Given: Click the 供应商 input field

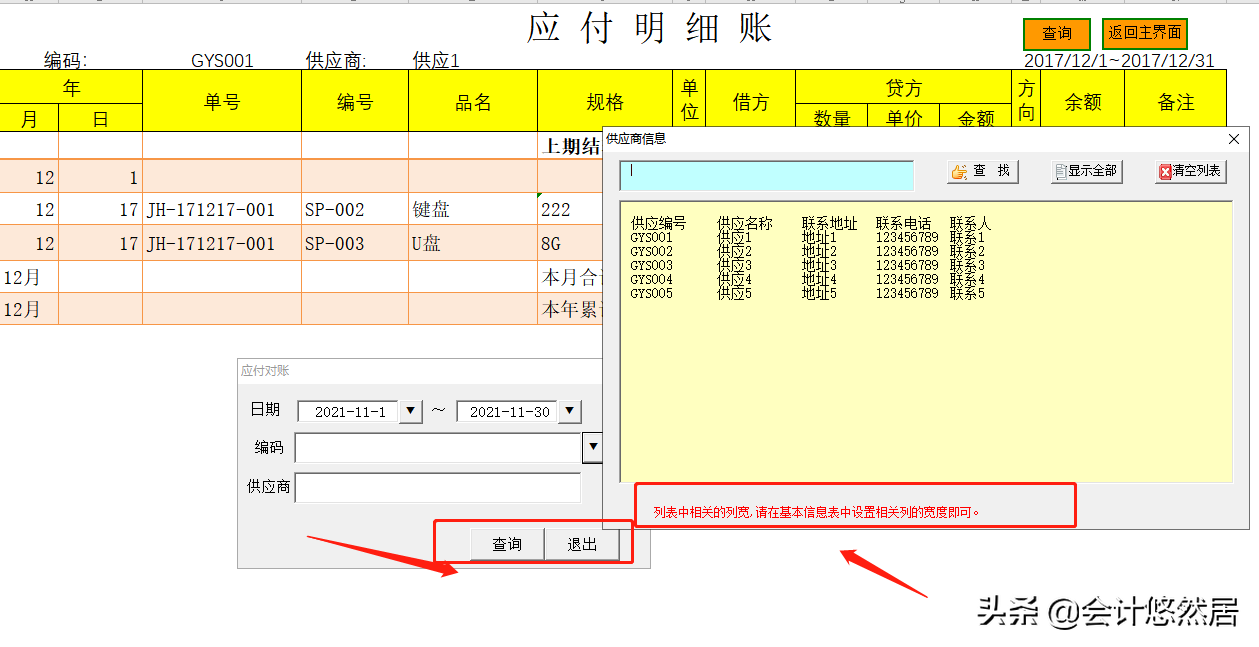Looking at the screenshot, I should (x=437, y=487).
